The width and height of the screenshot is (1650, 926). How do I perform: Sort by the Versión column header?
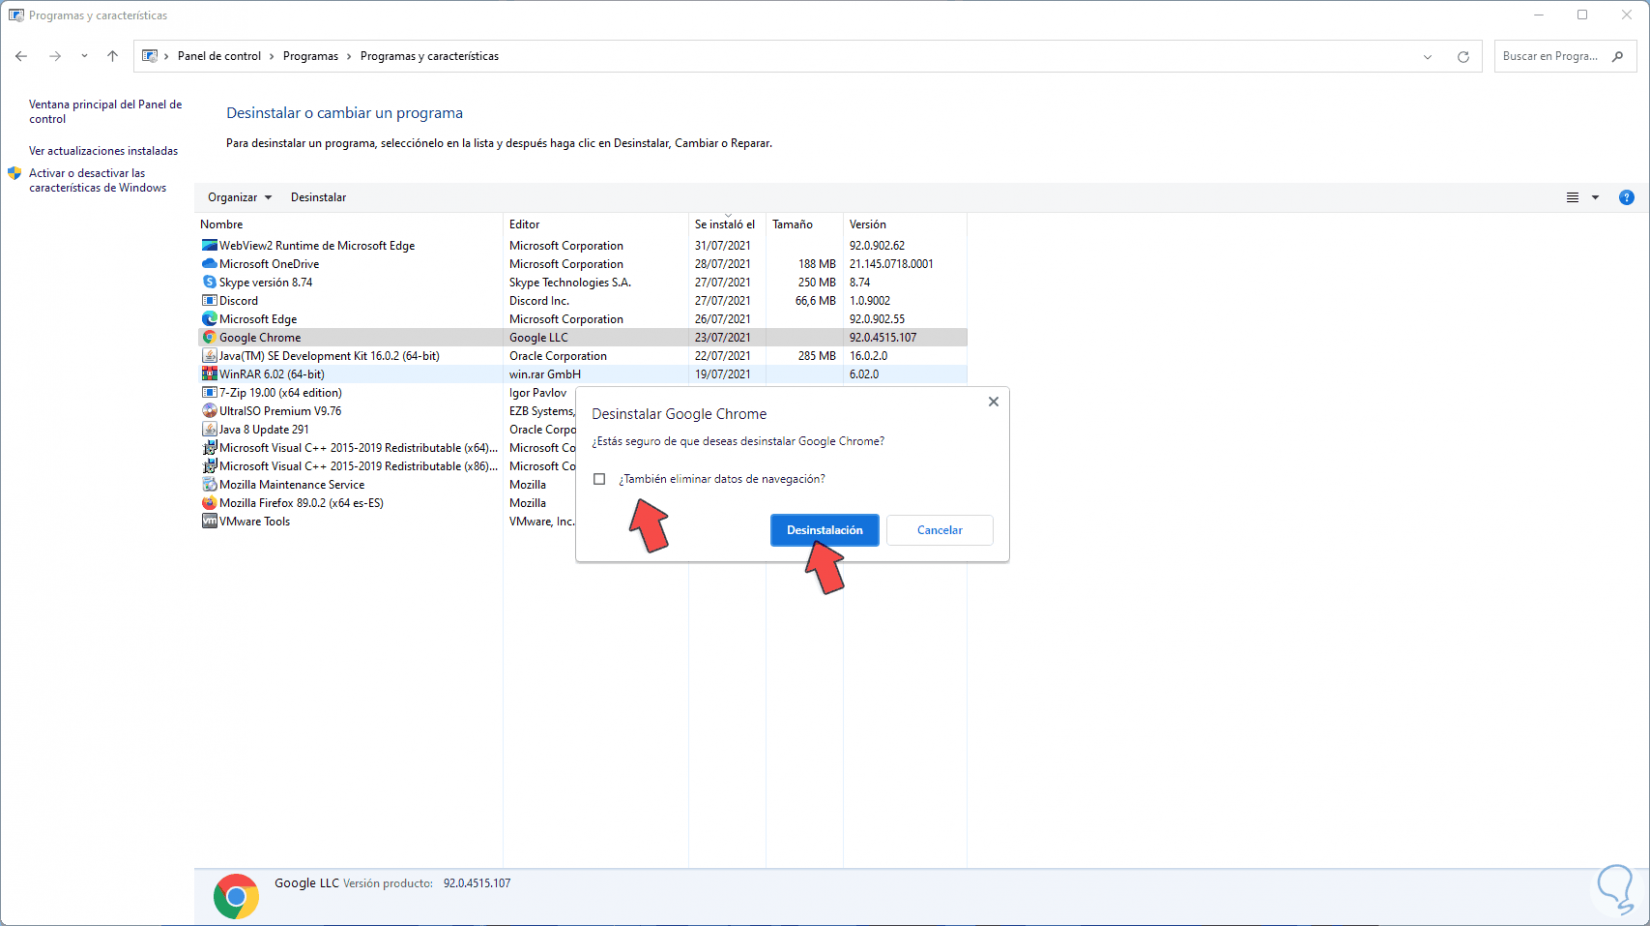pyautogui.click(x=905, y=224)
